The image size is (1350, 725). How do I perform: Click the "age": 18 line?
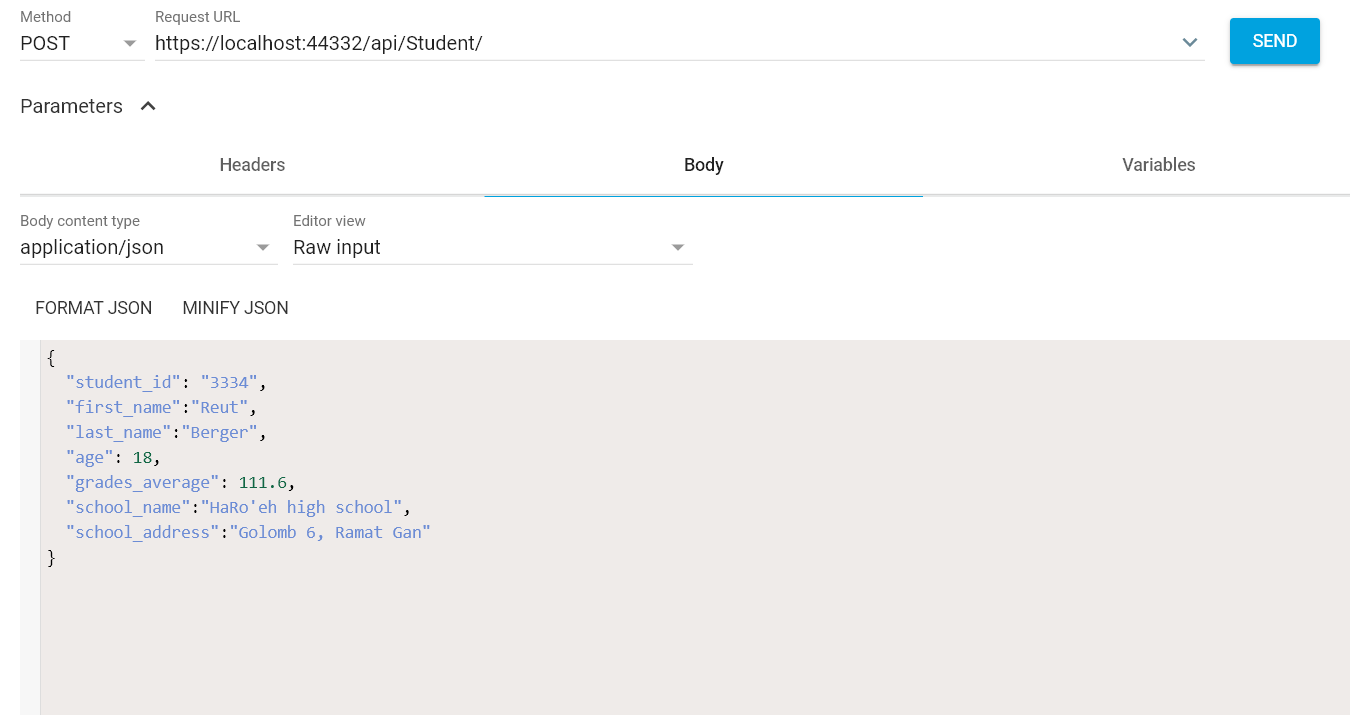[113, 457]
